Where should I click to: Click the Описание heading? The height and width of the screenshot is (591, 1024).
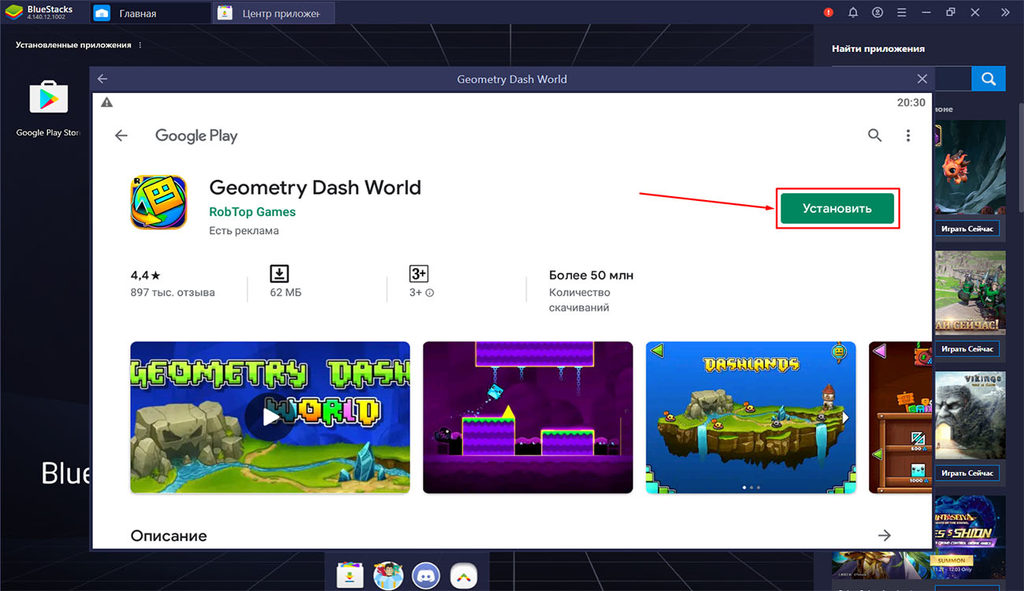168,535
